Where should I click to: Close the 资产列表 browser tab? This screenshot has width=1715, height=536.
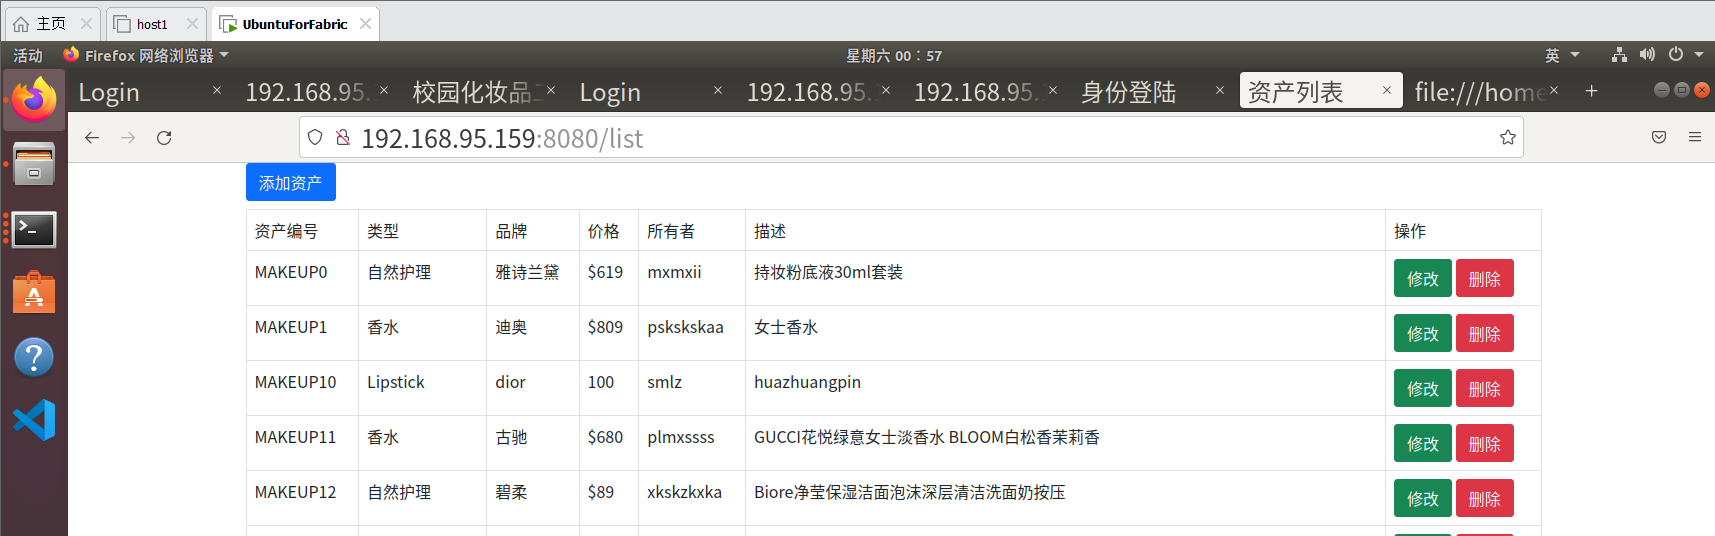(1386, 90)
